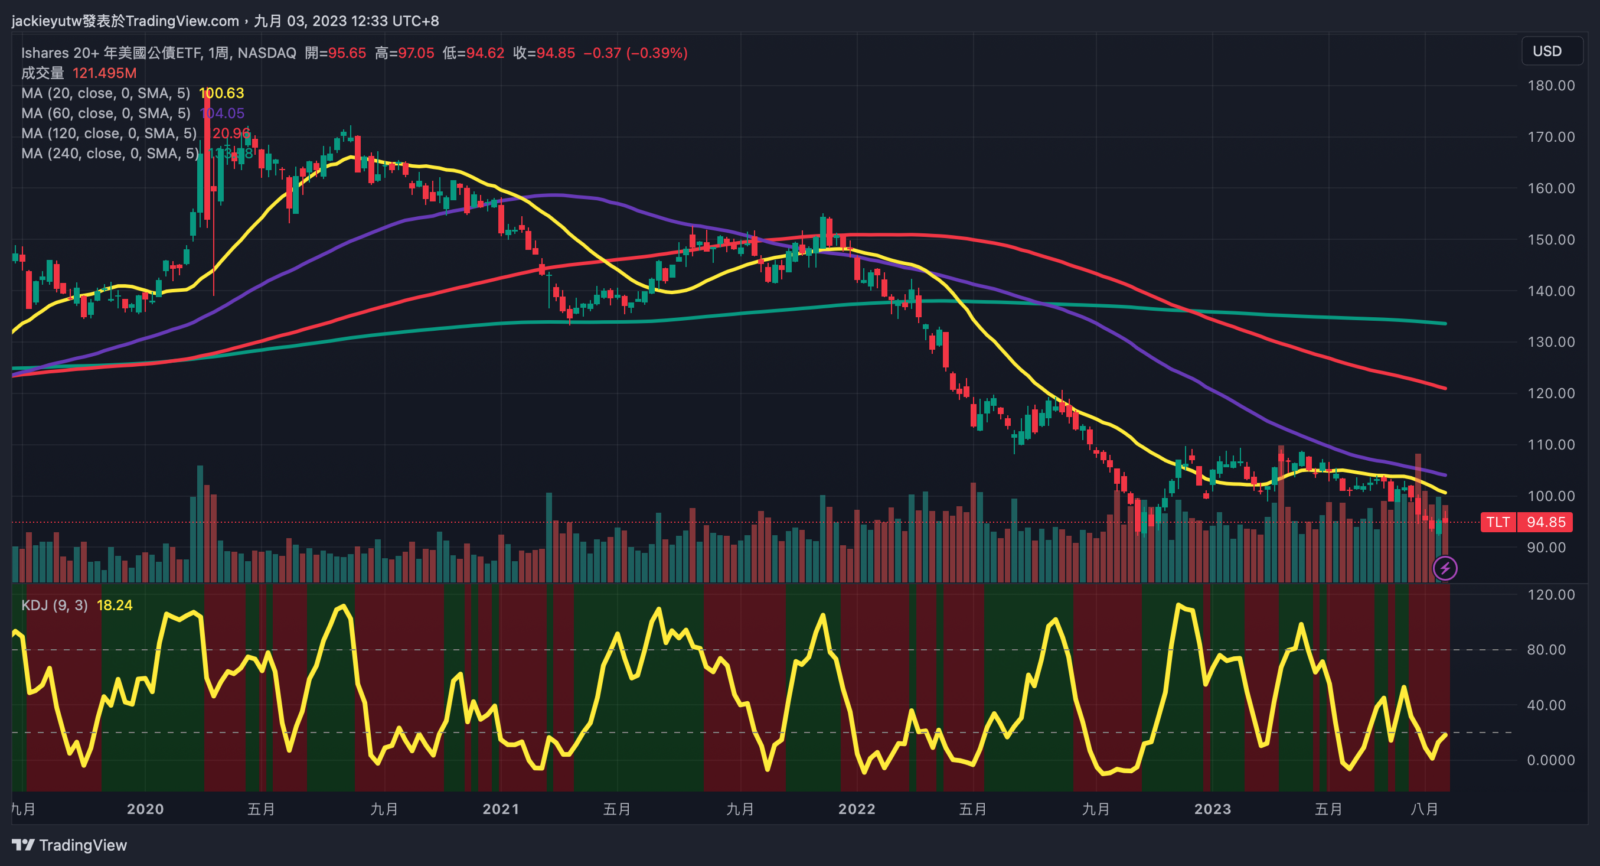Click the Ishares 20+ ETF symbol title
The height and width of the screenshot is (866, 1600).
(x=158, y=53)
